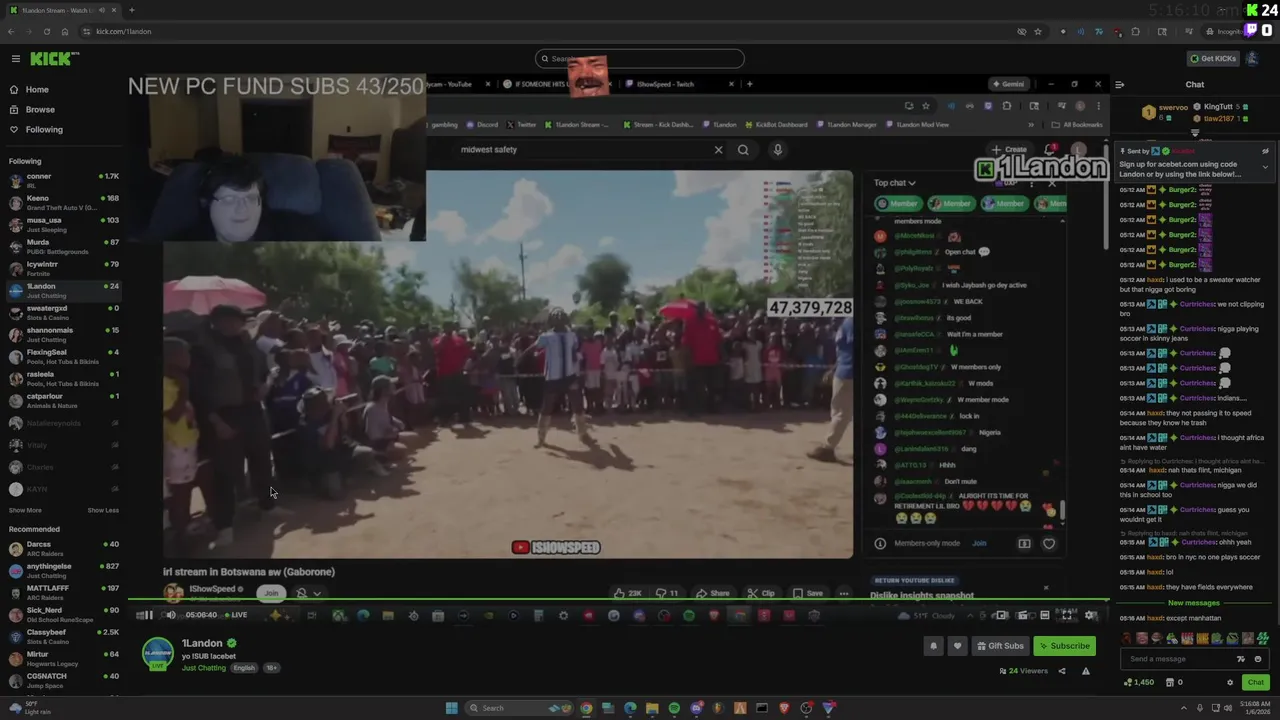
Task: Click Save under the streamed YouTube video
Action: 808,593
